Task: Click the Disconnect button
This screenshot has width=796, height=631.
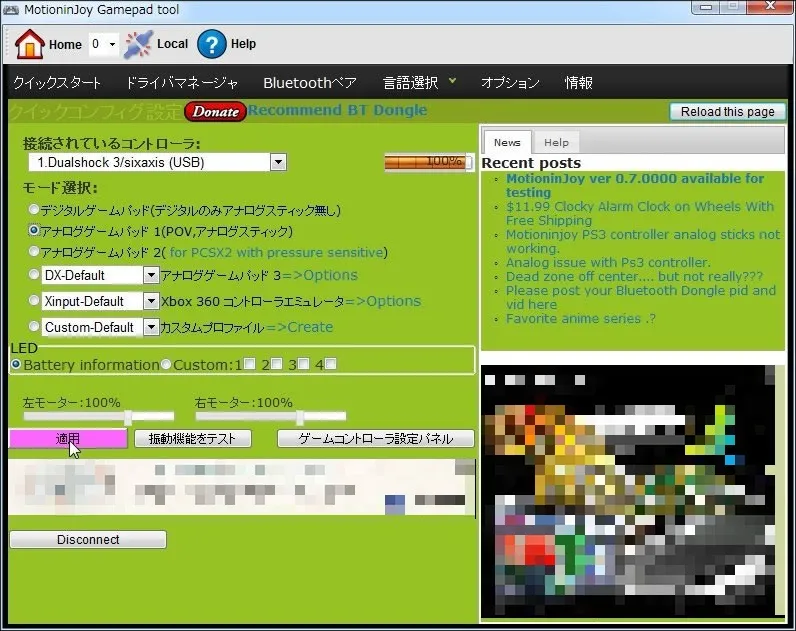Action: click(x=88, y=539)
